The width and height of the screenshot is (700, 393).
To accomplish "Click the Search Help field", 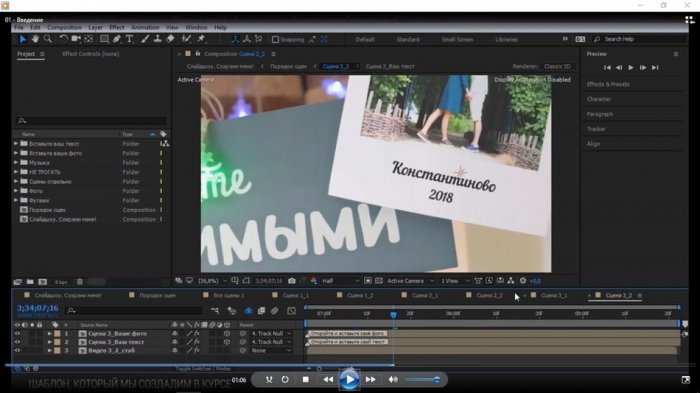I will [639, 39].
